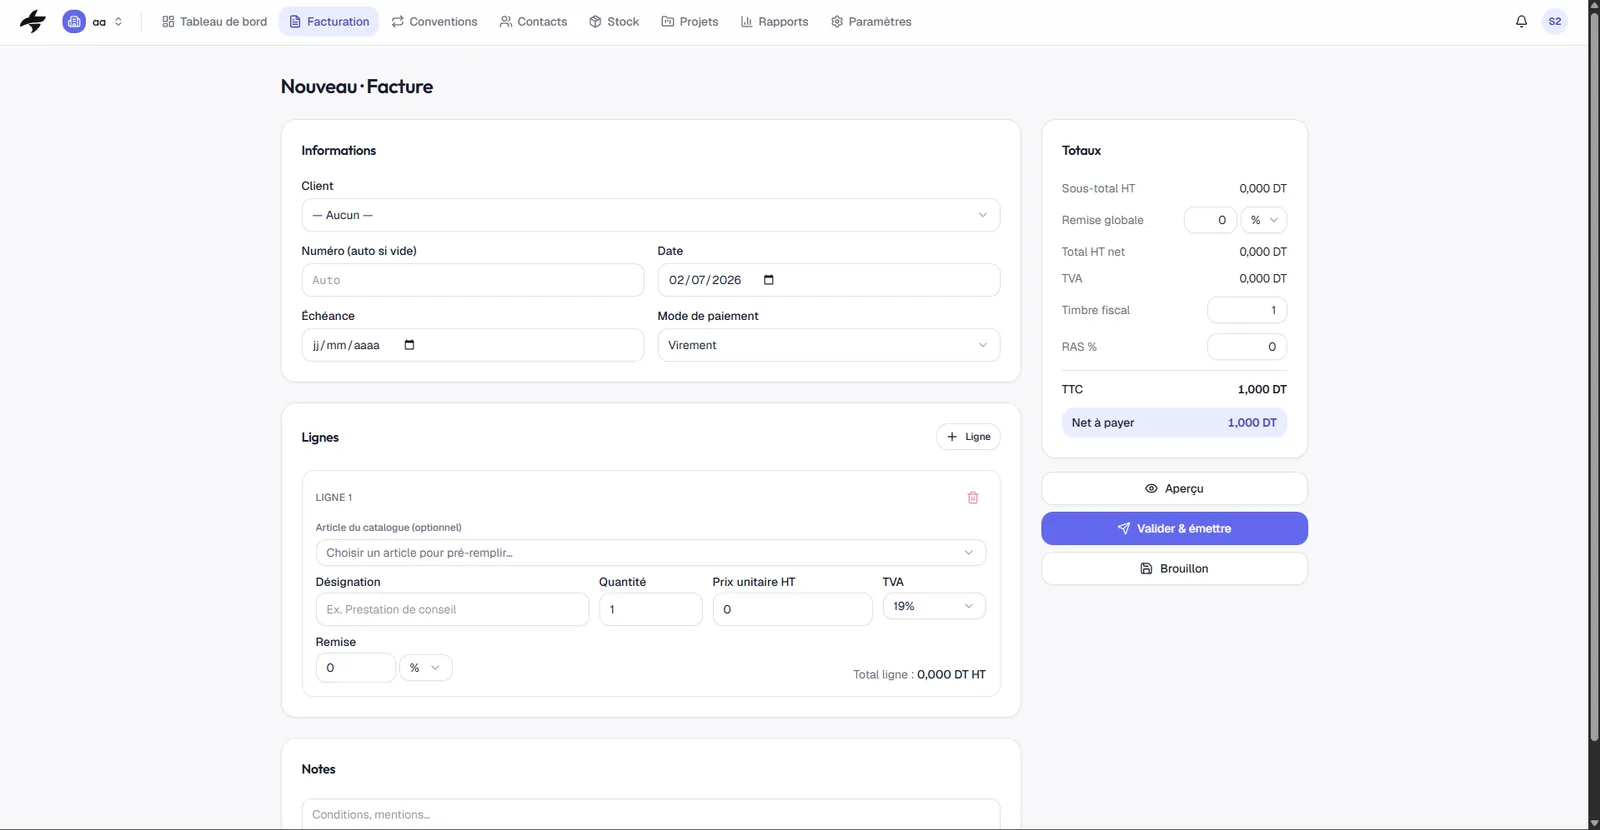The width and height of the screenshot is (1600, 830).
Task: Open calendar picker for Échéance field
Action: click(409, 345)
